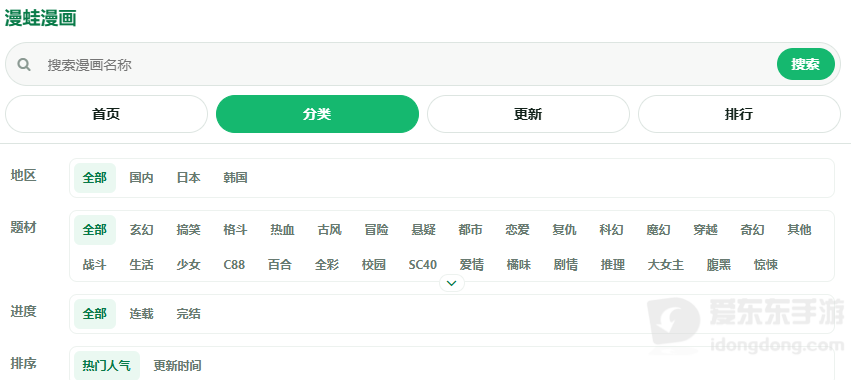
Task: Show only 连载 ongoing comics
Action: click(x=142, y=313)
